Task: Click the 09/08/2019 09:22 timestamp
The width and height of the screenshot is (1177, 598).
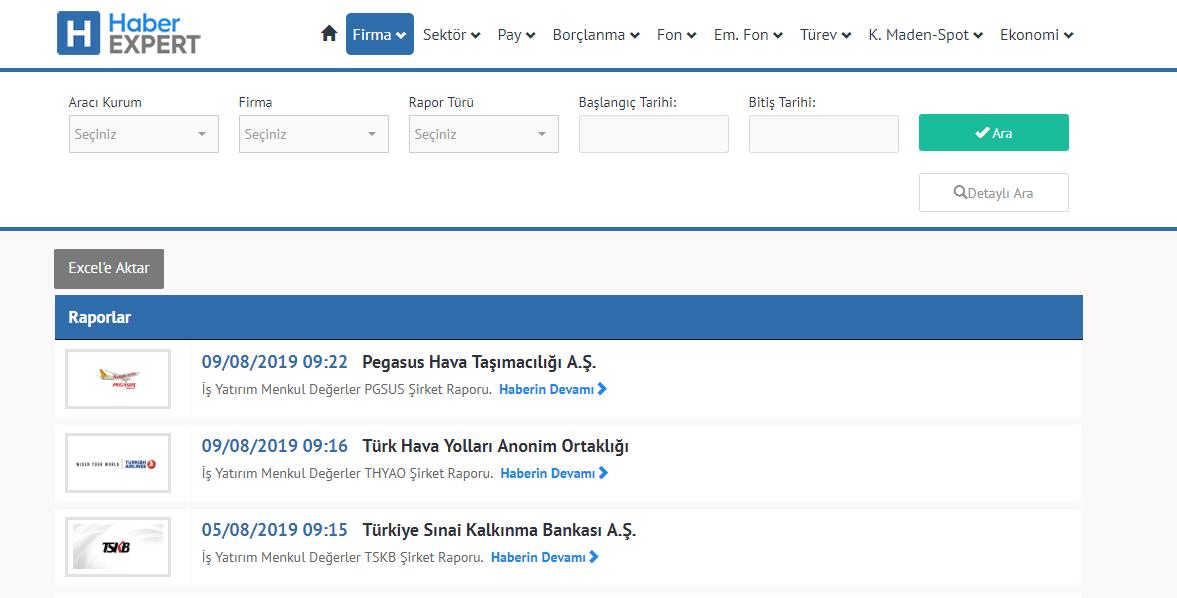Action: pyautogui.click(x=275, y=362)
